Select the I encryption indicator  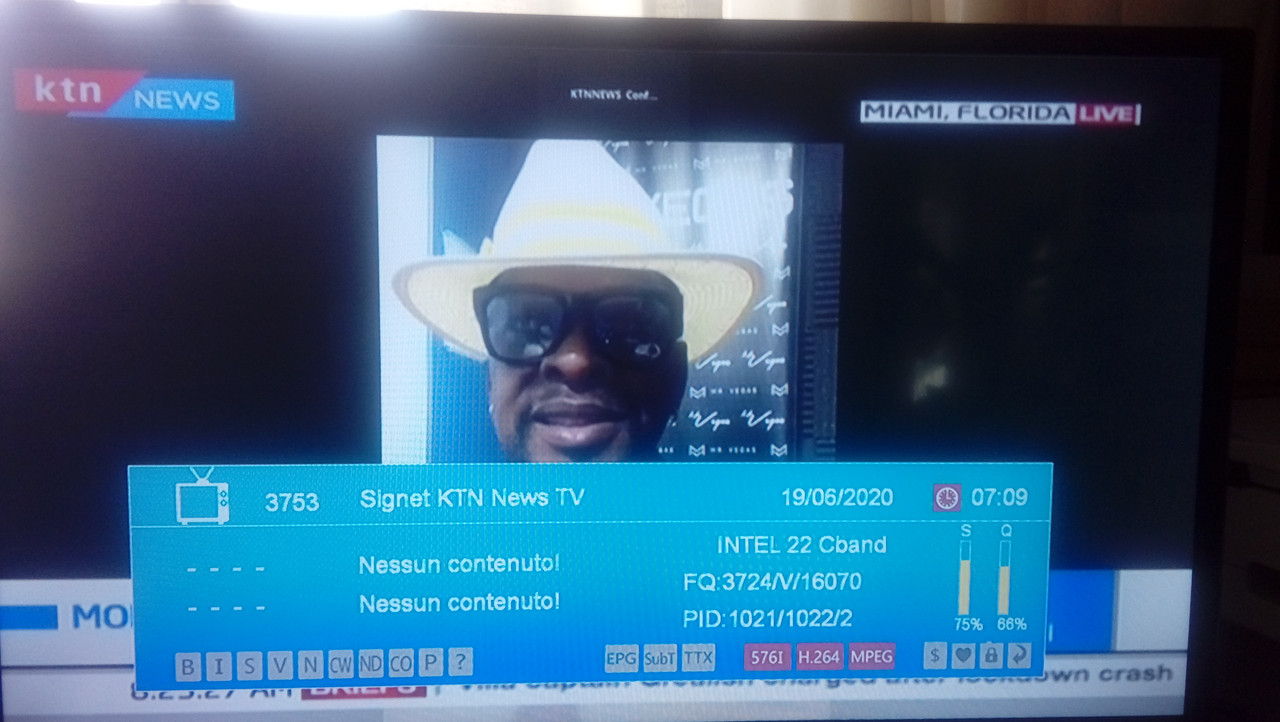click(219, 664)
